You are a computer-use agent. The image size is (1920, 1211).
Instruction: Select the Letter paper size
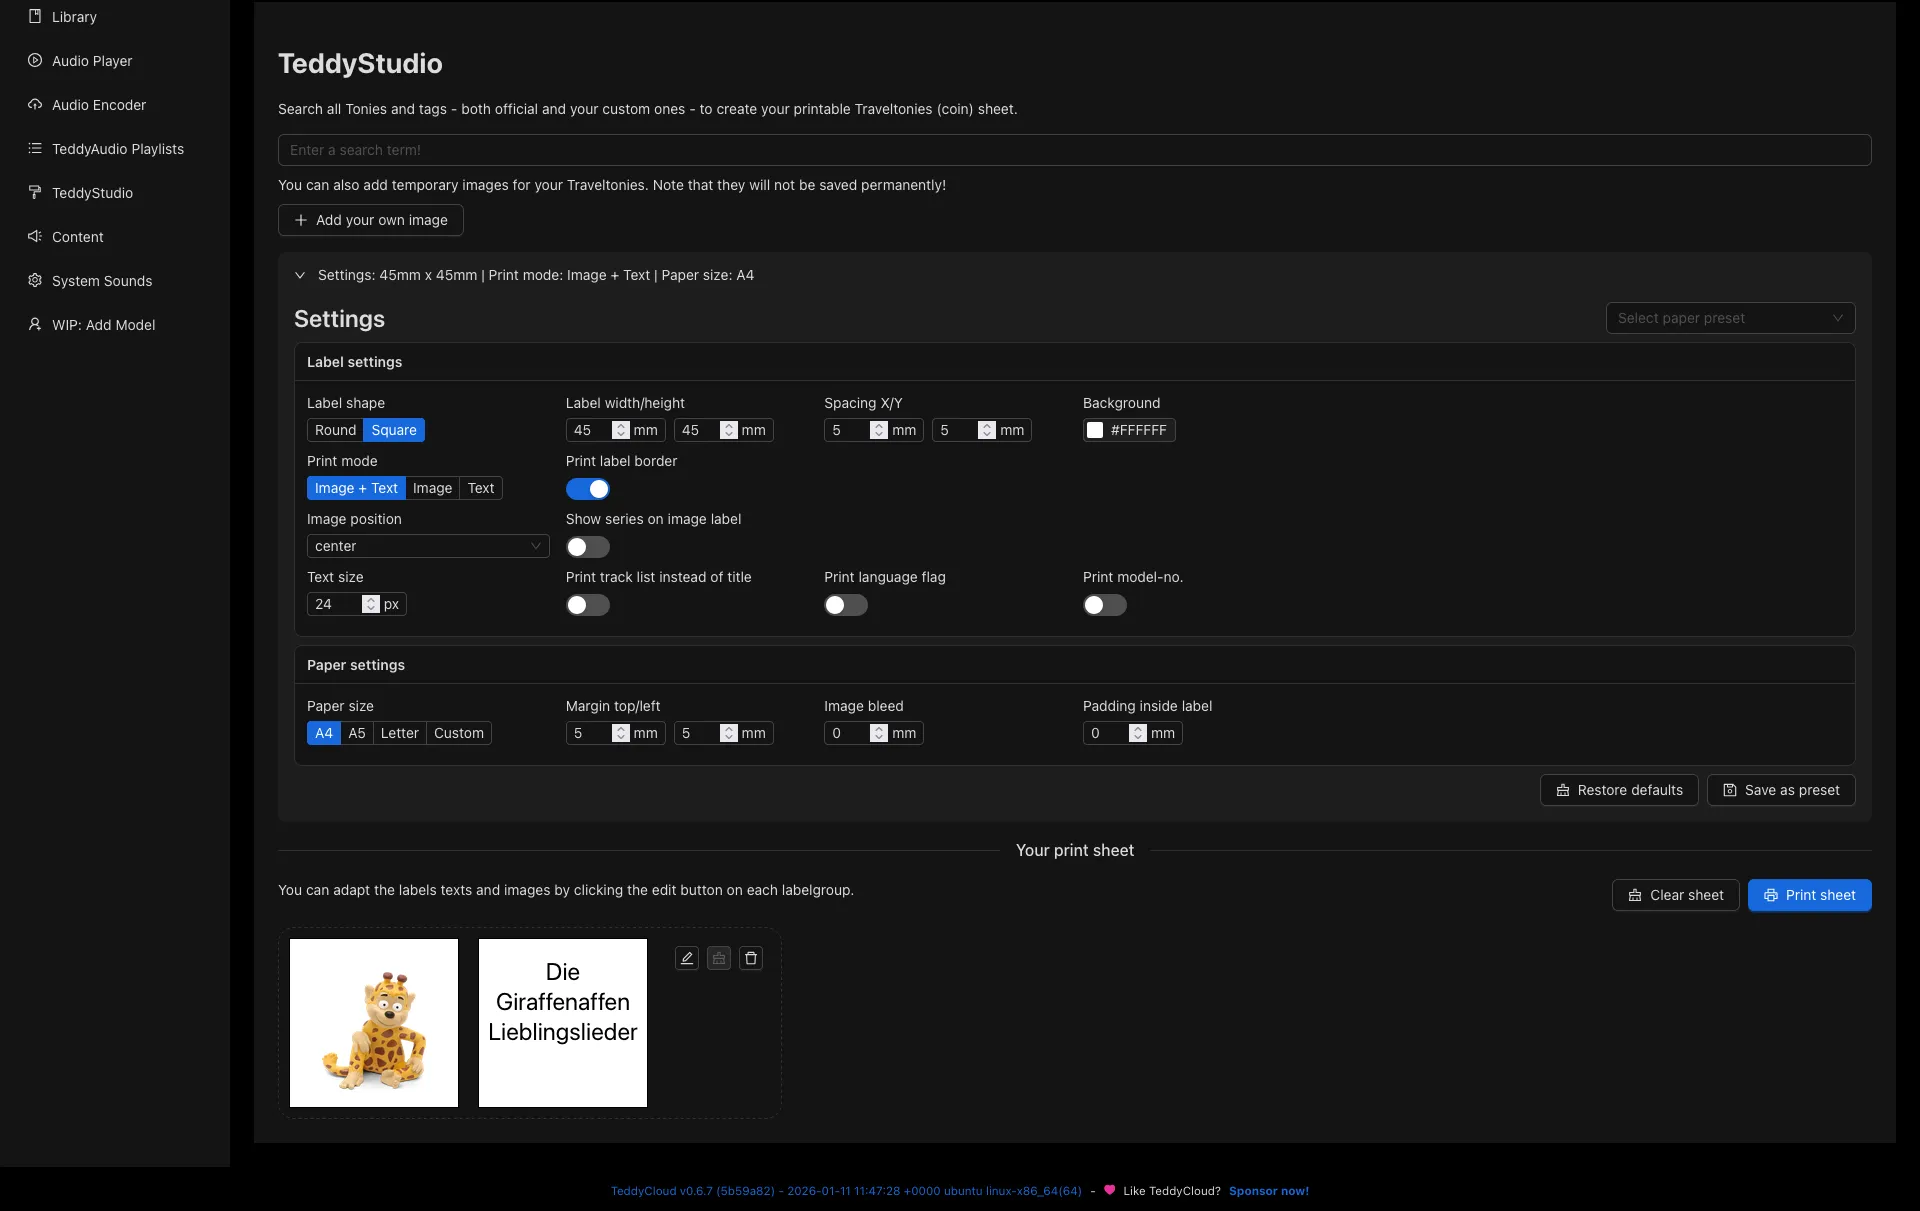[398, 733]
